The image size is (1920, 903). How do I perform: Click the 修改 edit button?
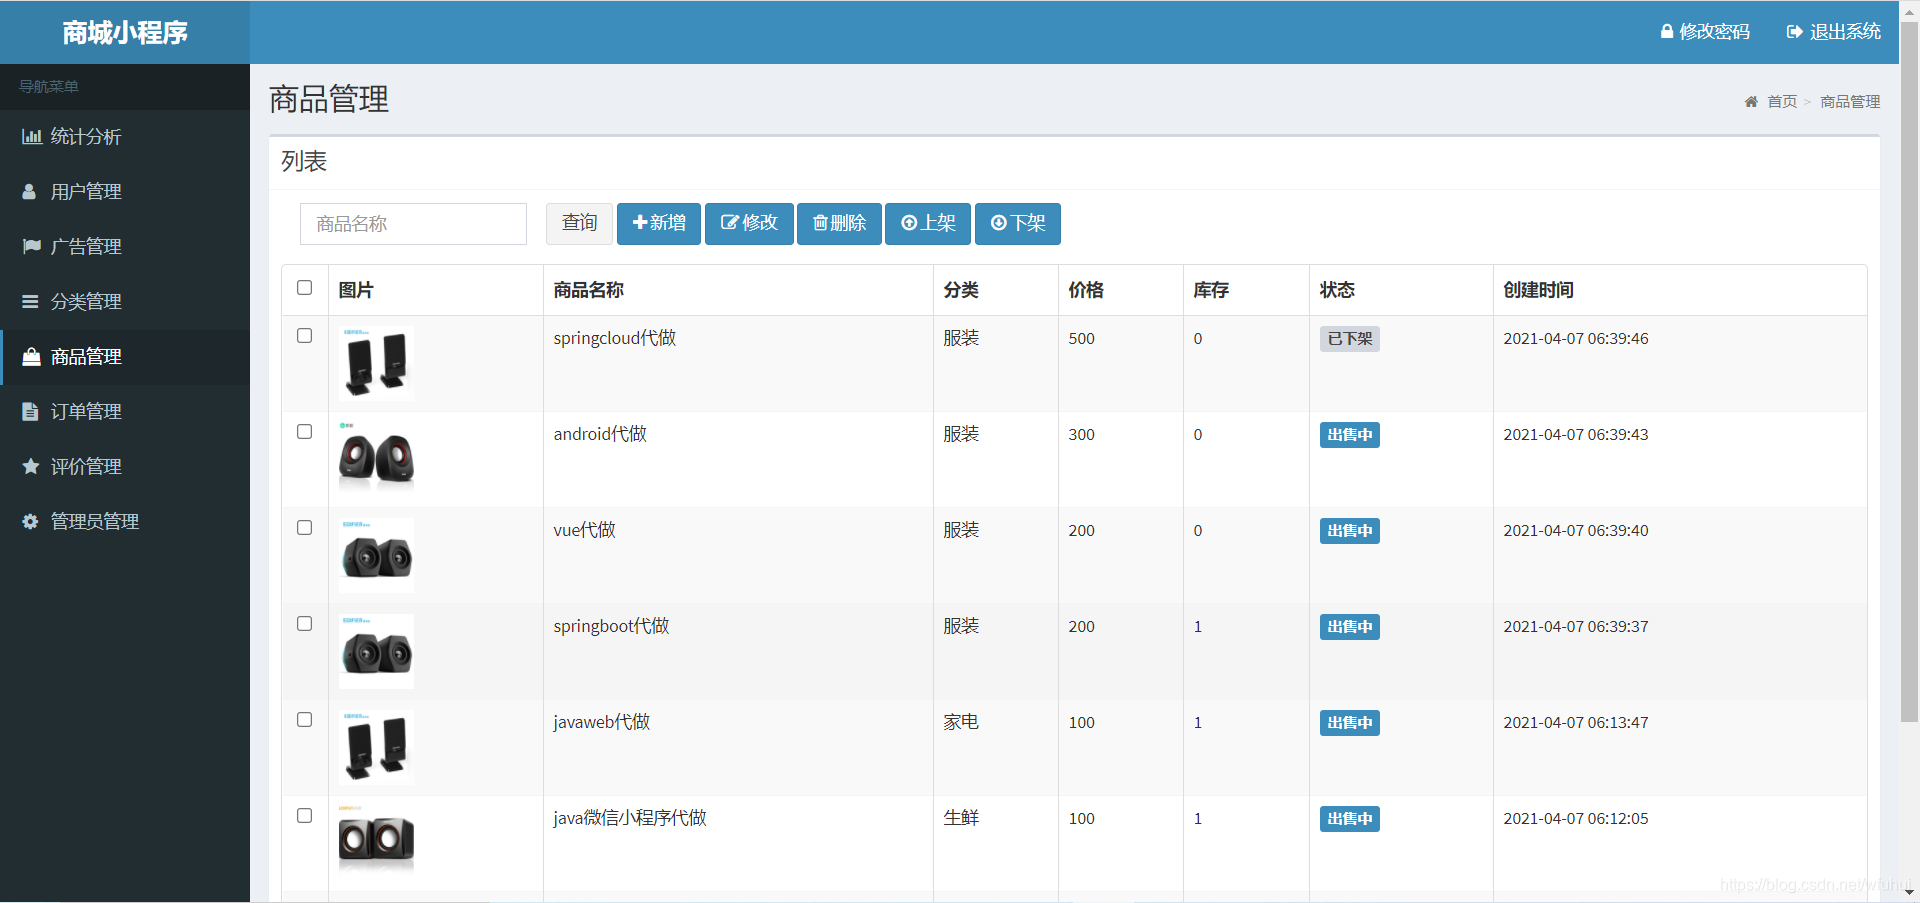pos(749,224)
